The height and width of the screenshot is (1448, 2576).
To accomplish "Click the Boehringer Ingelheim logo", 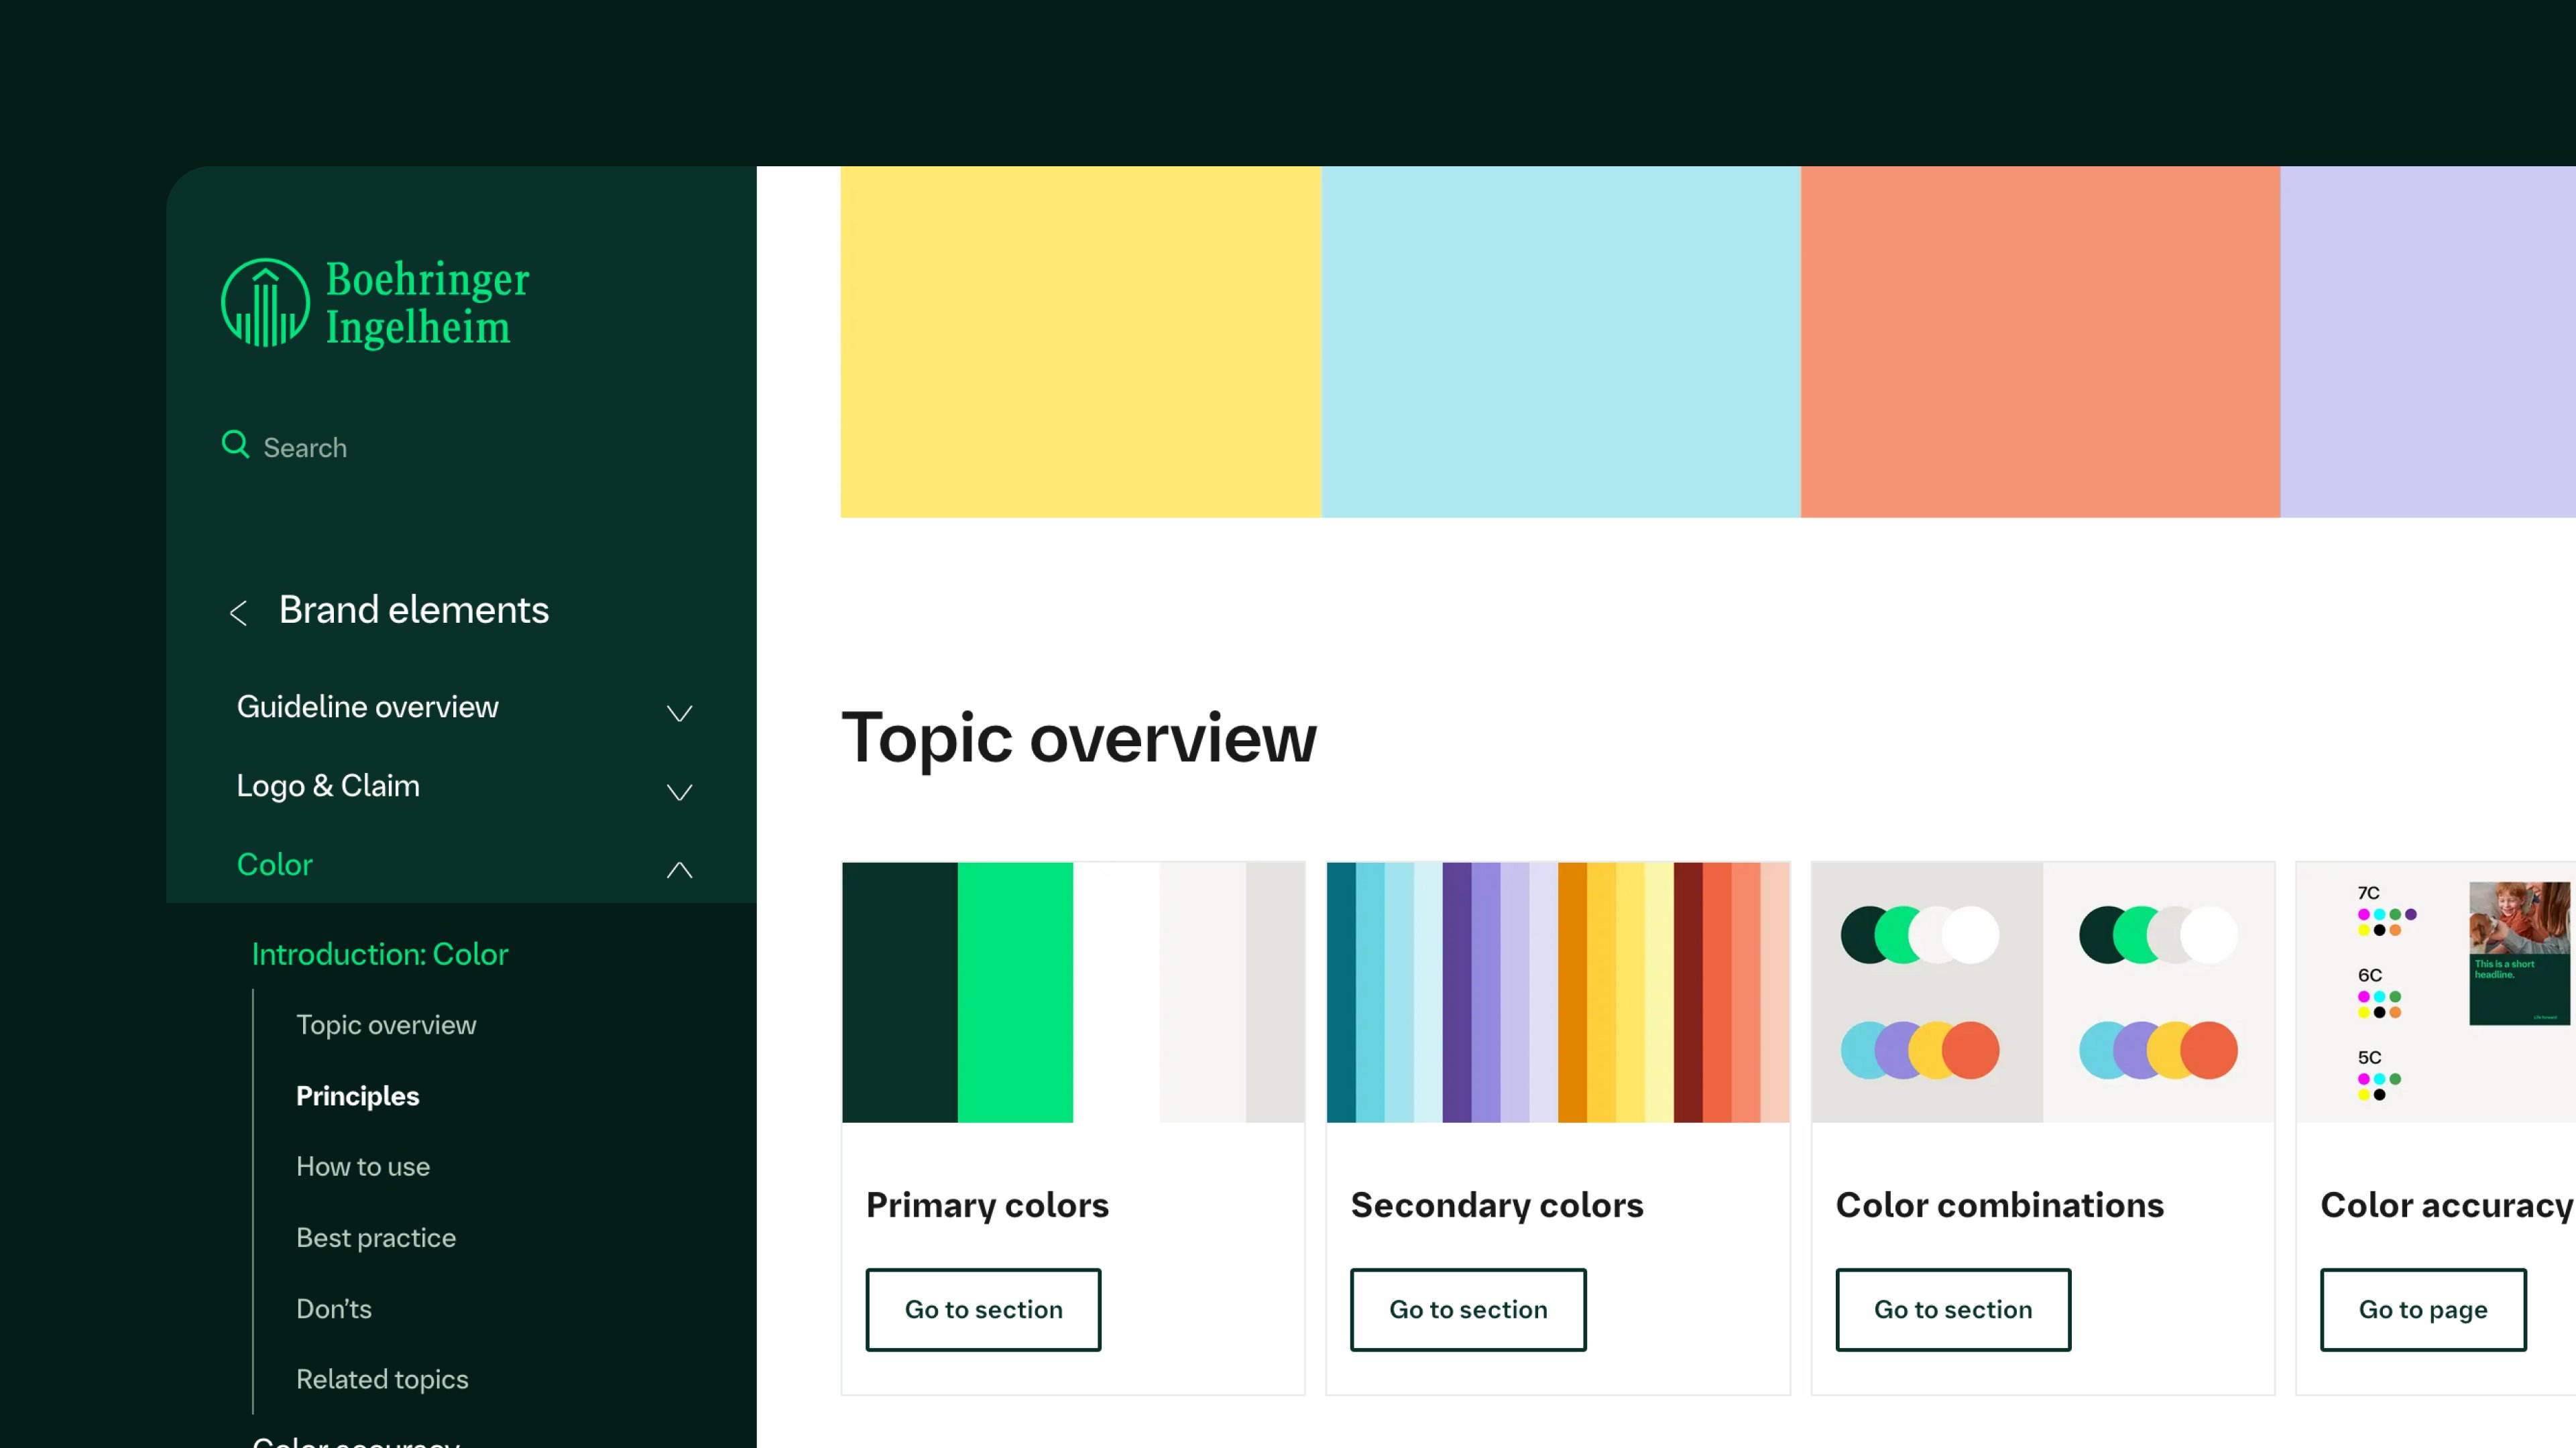I will (375, 303).
